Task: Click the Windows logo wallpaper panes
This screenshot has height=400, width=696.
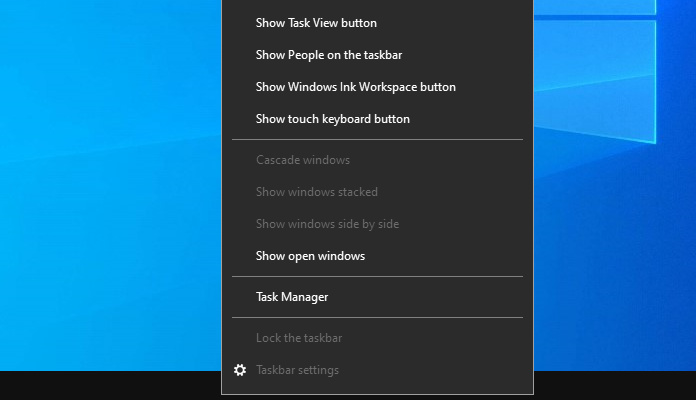Action: click(595, 71)
